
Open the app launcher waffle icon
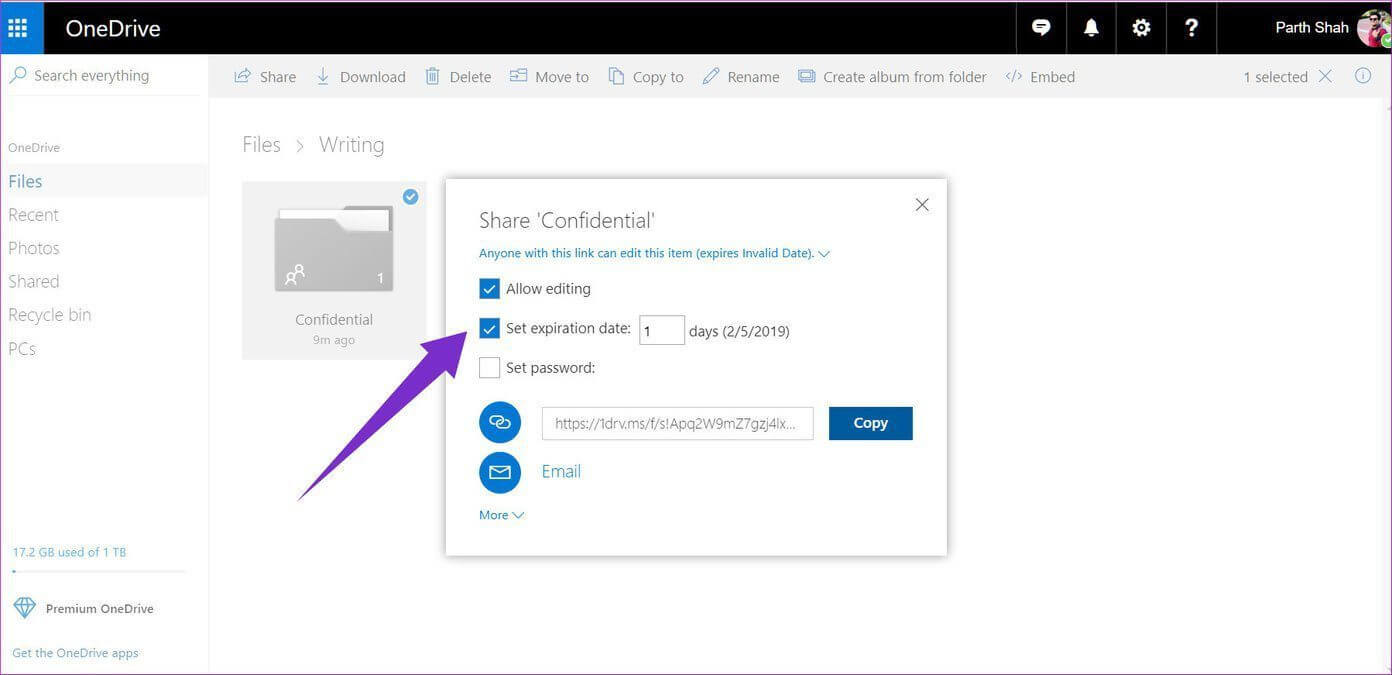[18, 28]
